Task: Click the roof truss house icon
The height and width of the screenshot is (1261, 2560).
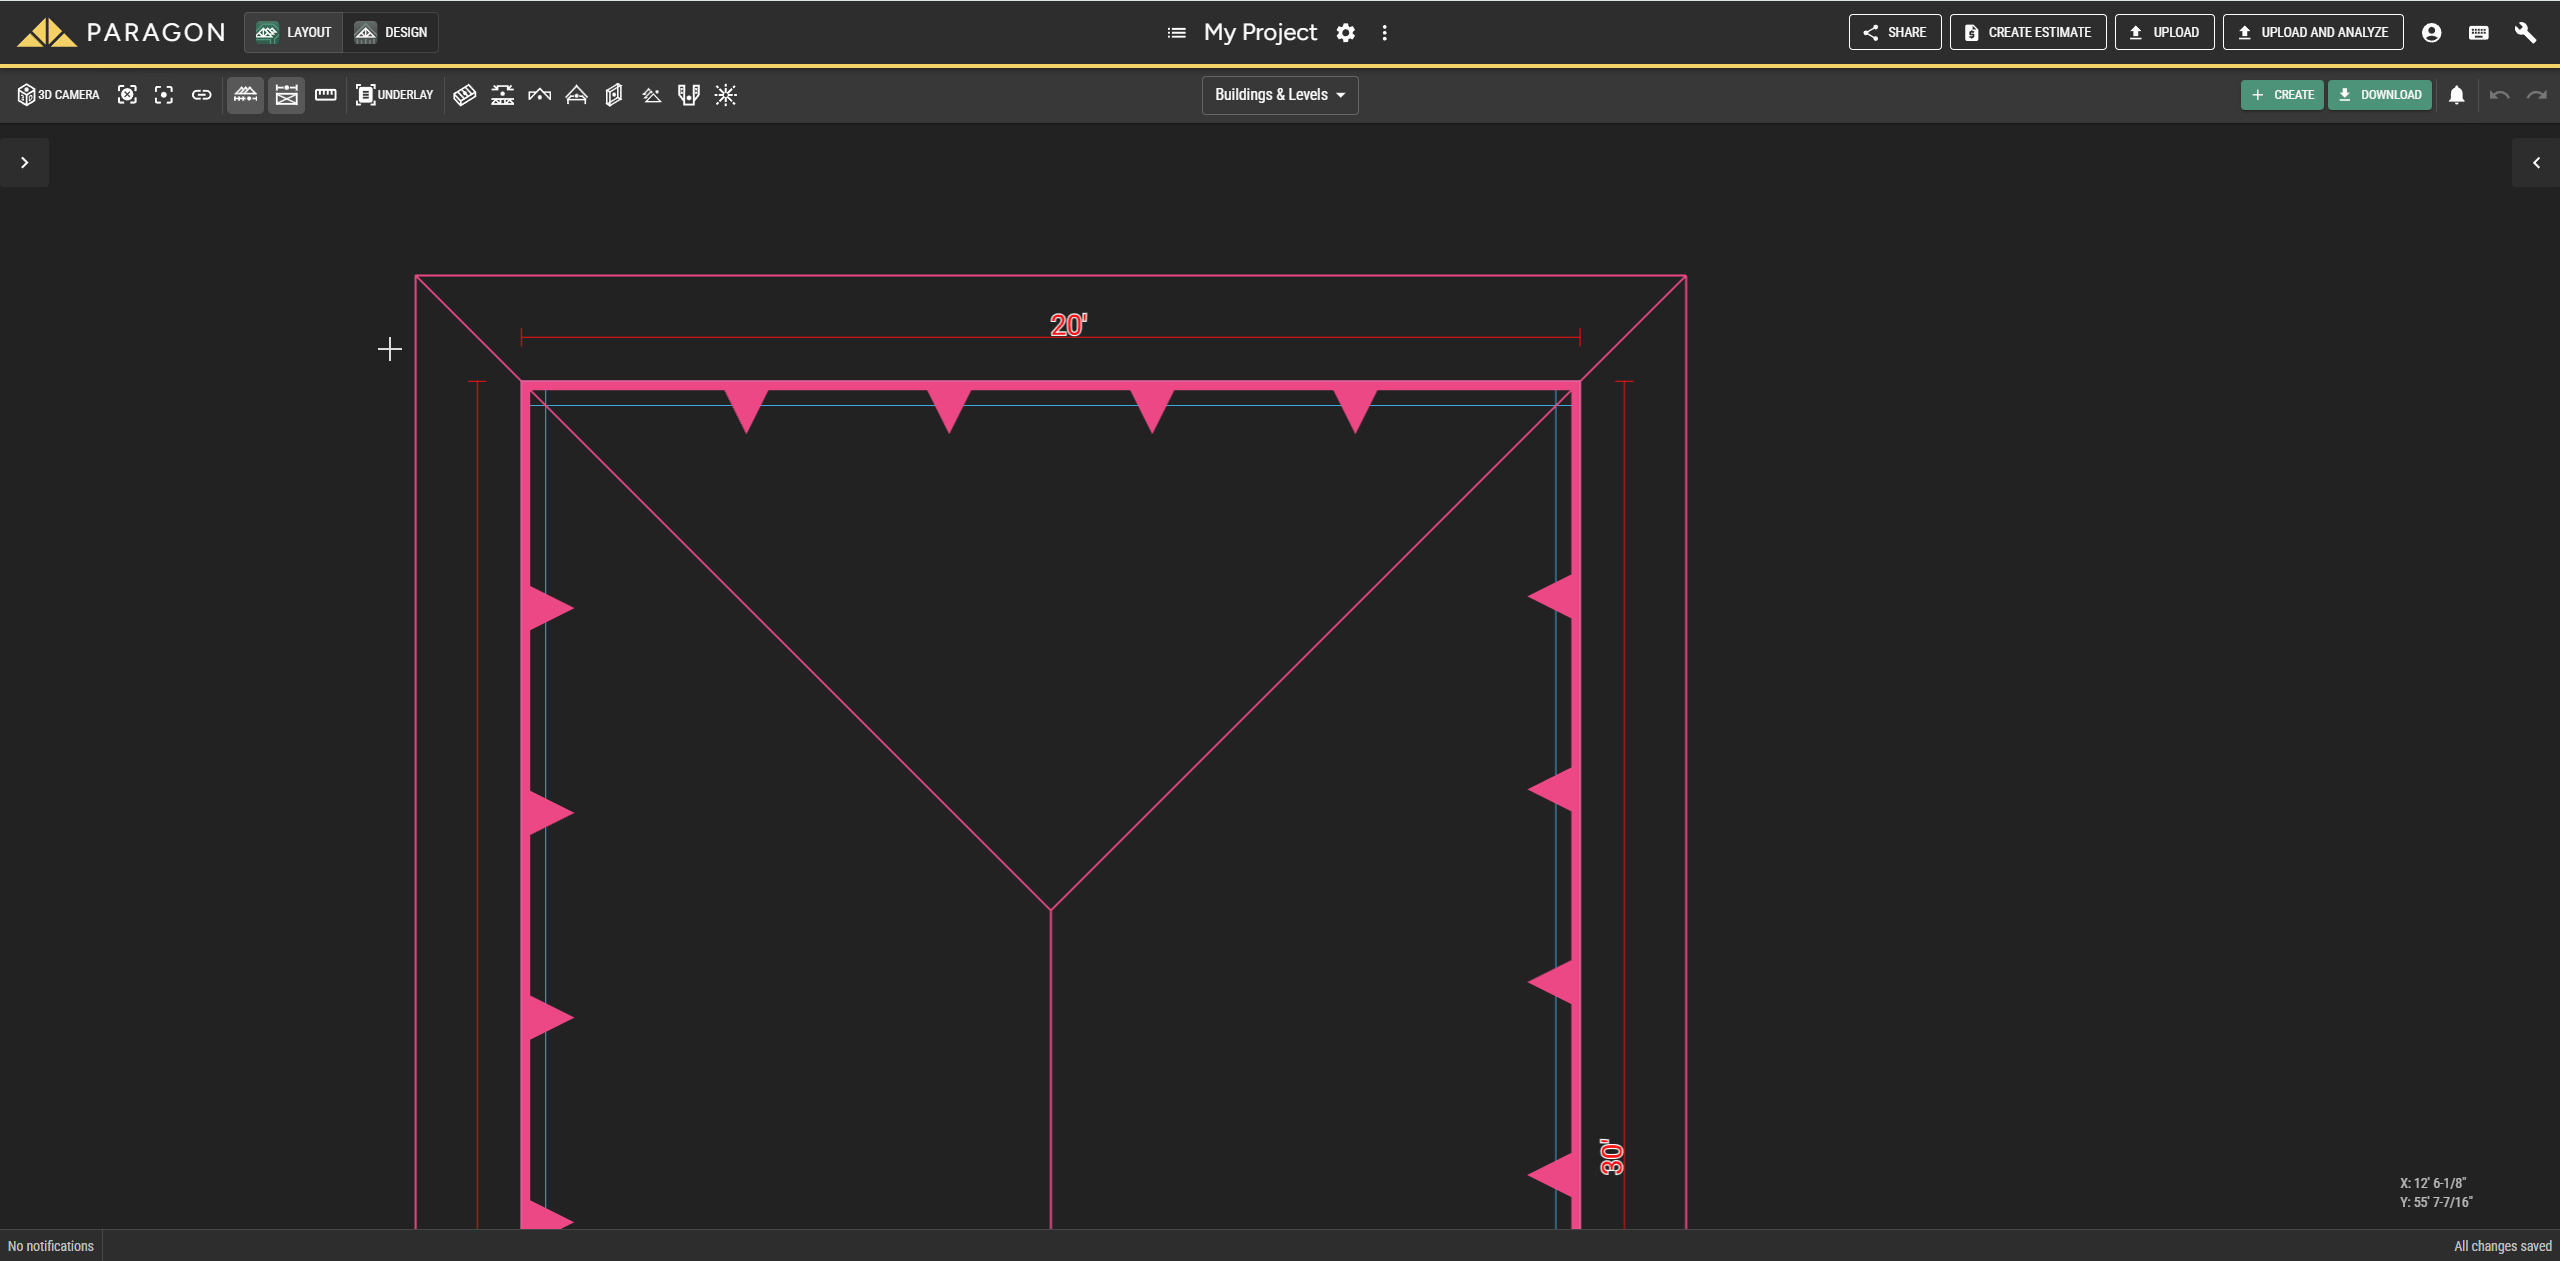Action: (576, 95)
